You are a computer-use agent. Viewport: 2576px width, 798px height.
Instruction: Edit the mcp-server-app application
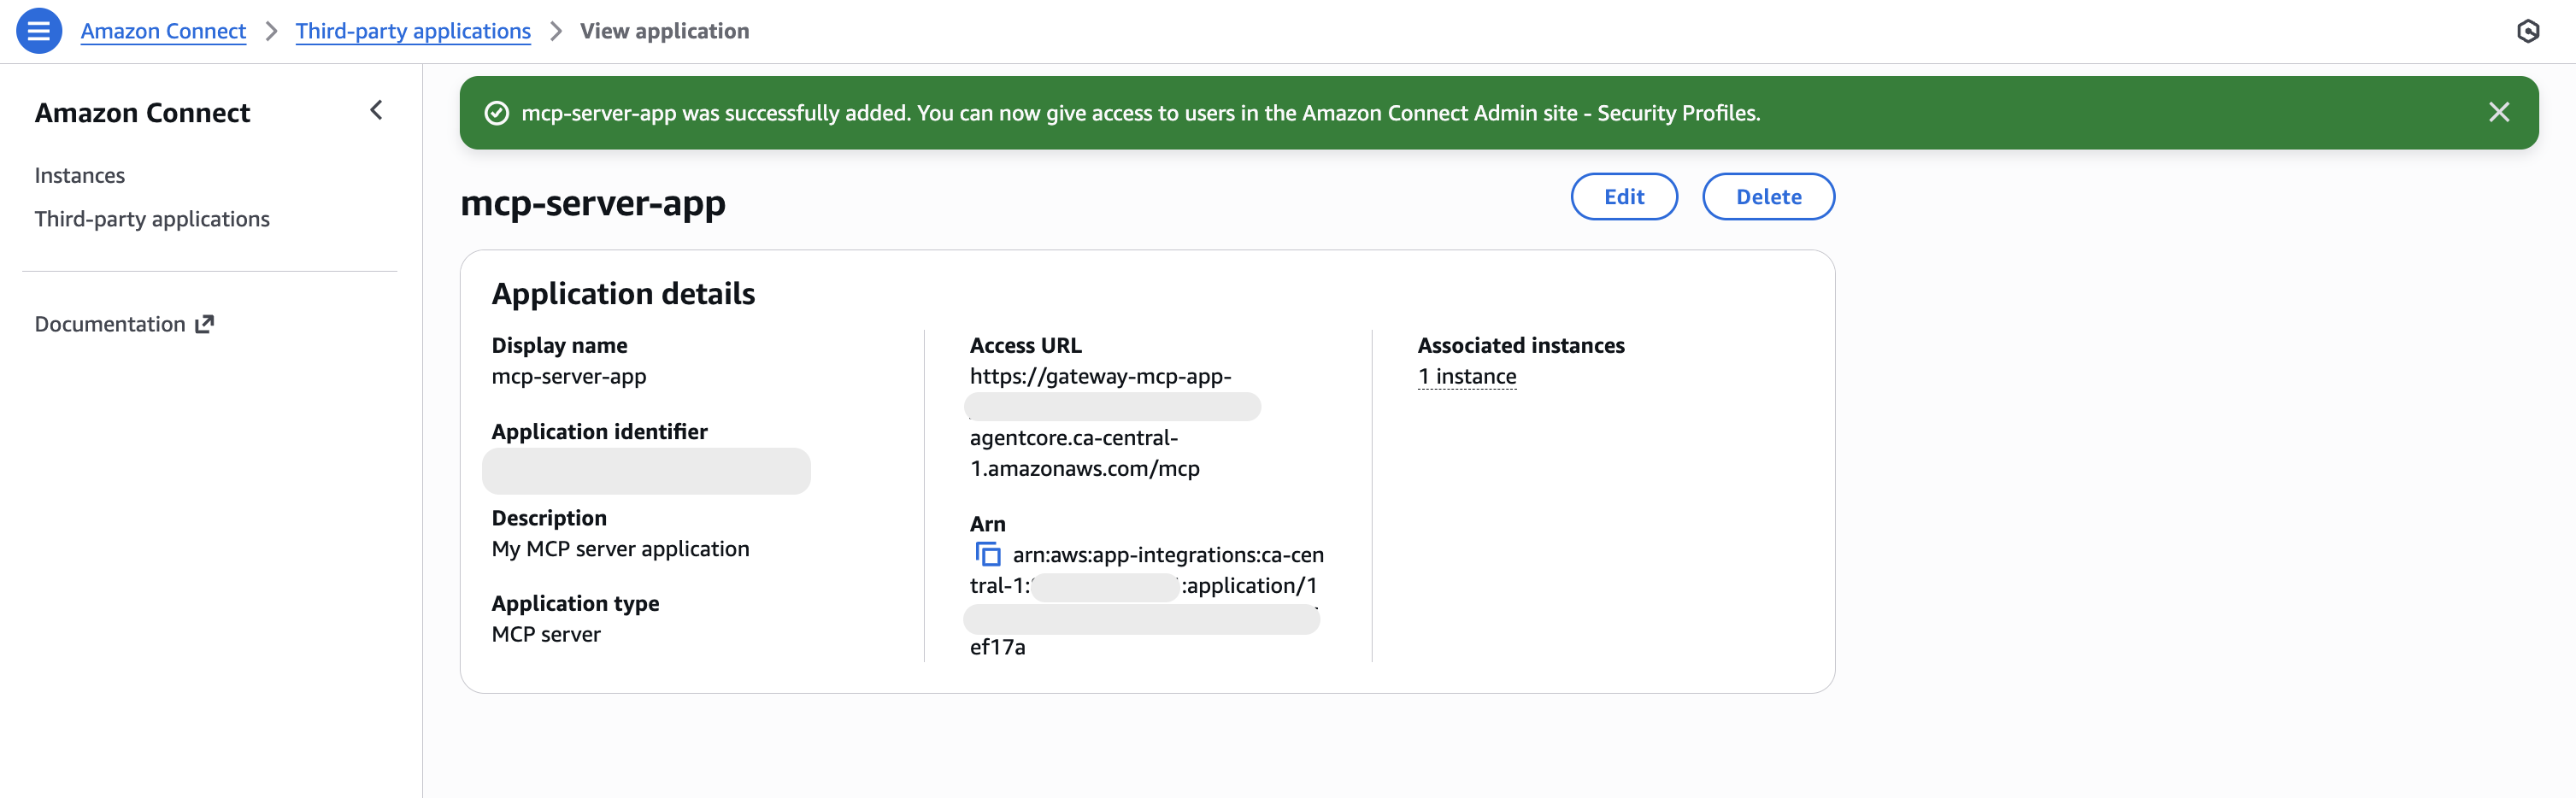(1623, 196)
